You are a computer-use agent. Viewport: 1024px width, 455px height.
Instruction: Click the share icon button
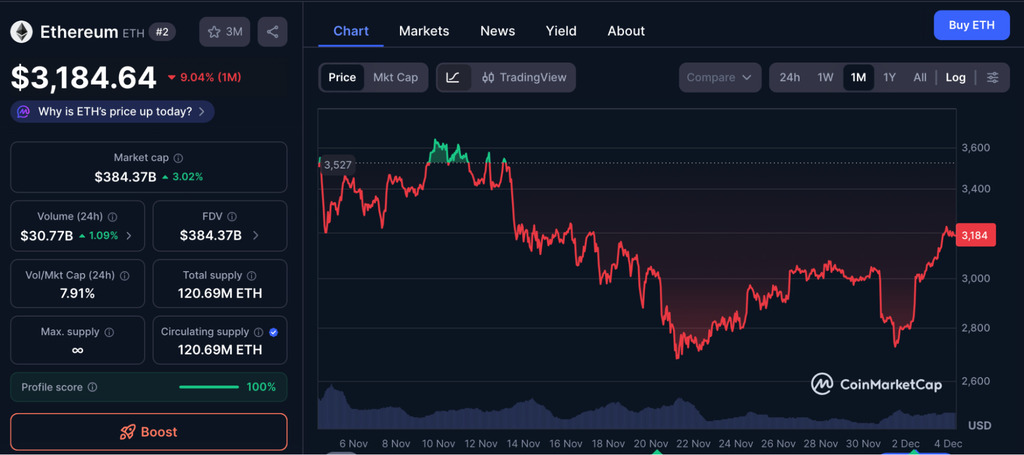coord(272,32)
